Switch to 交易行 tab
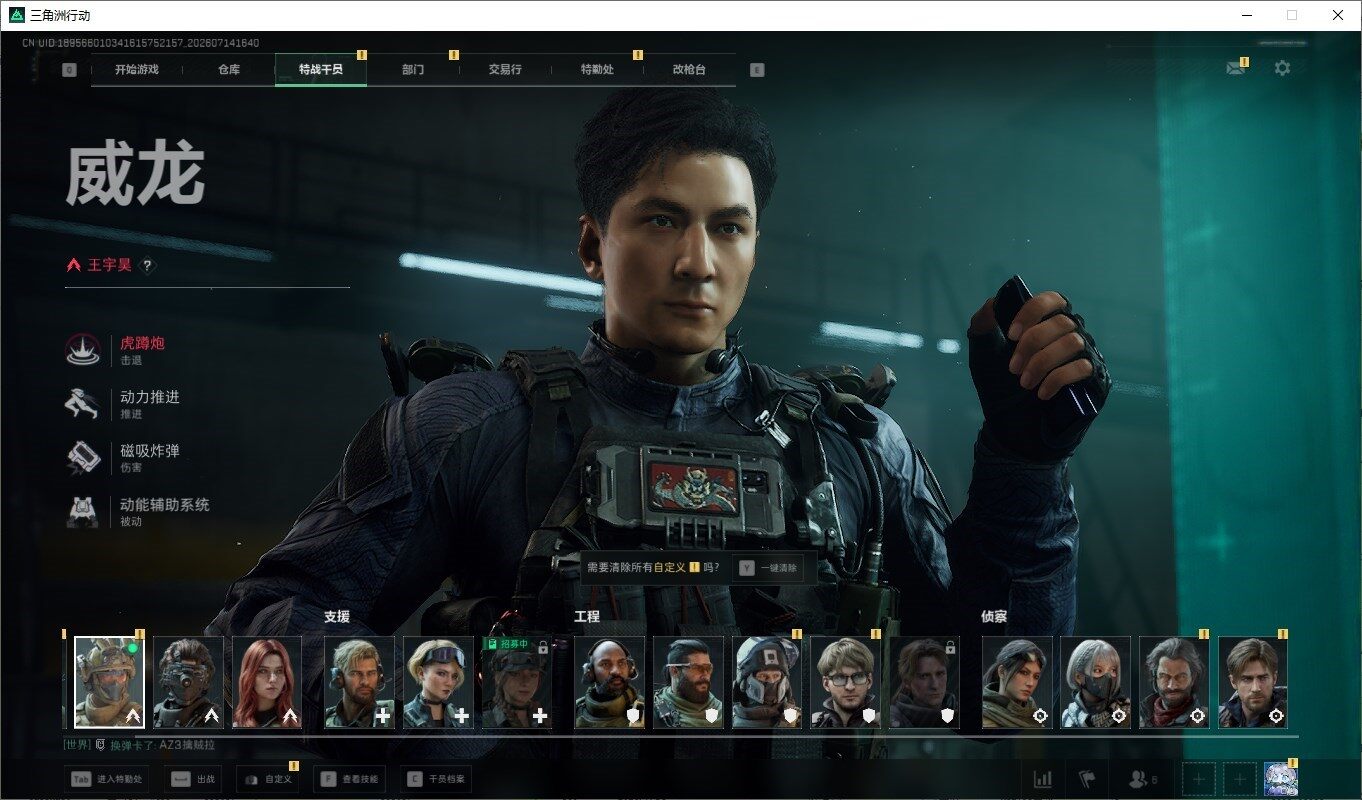This screenshot has width=1362, height=800. pyautogui.click(x=505, y=70)
